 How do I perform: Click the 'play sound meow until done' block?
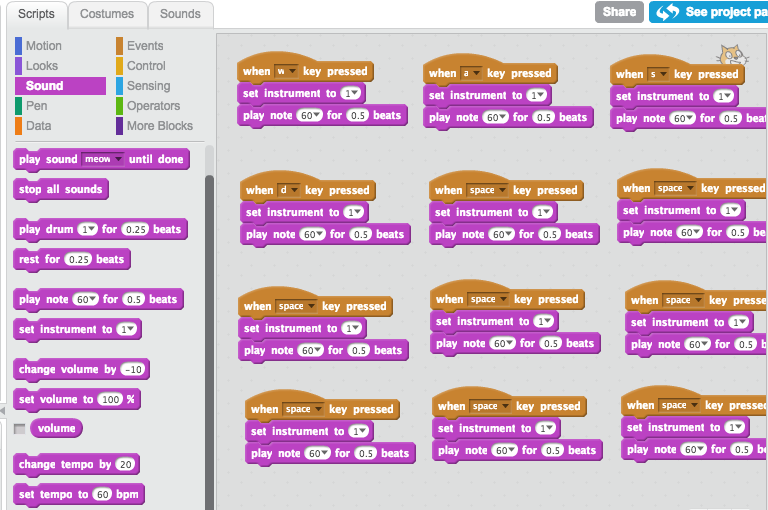pos(101,159)
